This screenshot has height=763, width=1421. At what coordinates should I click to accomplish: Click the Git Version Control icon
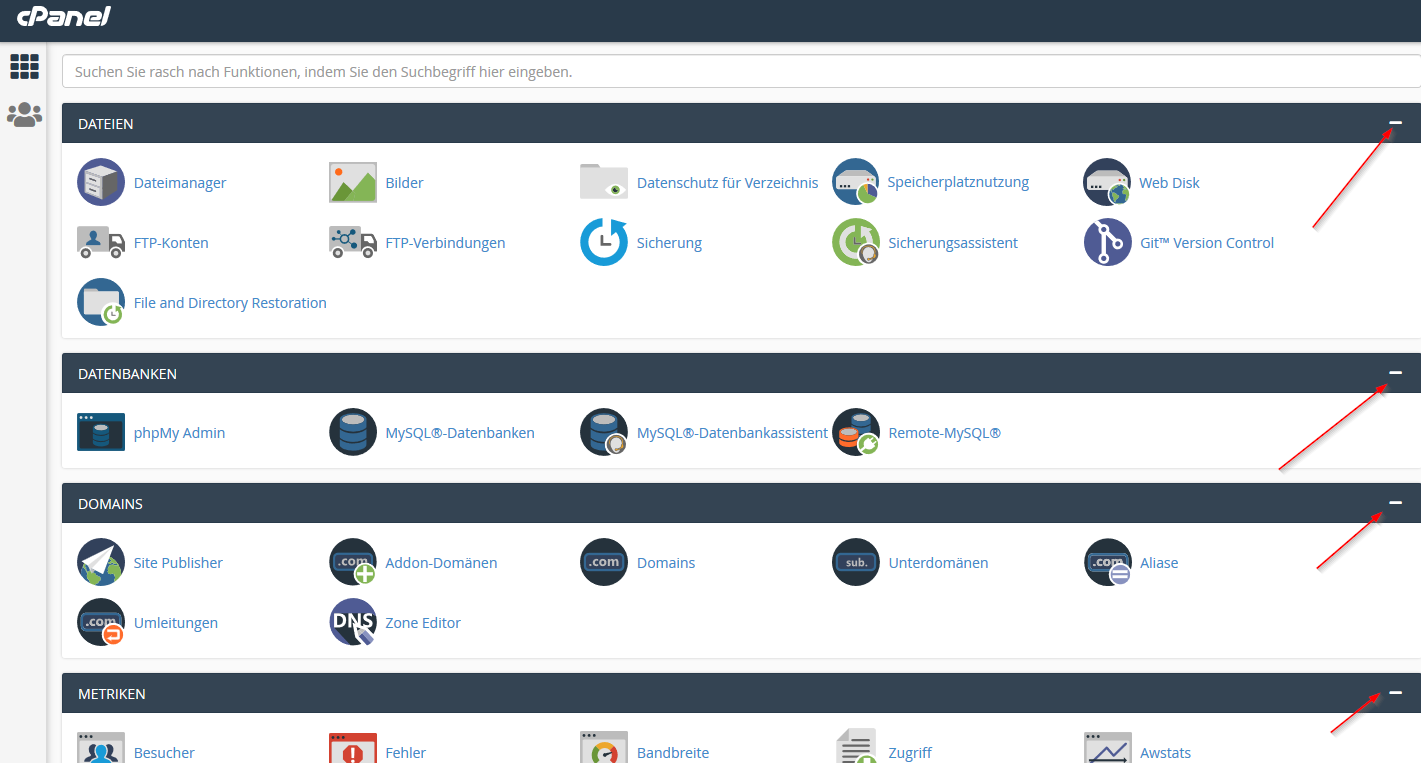coord(1107,242)
